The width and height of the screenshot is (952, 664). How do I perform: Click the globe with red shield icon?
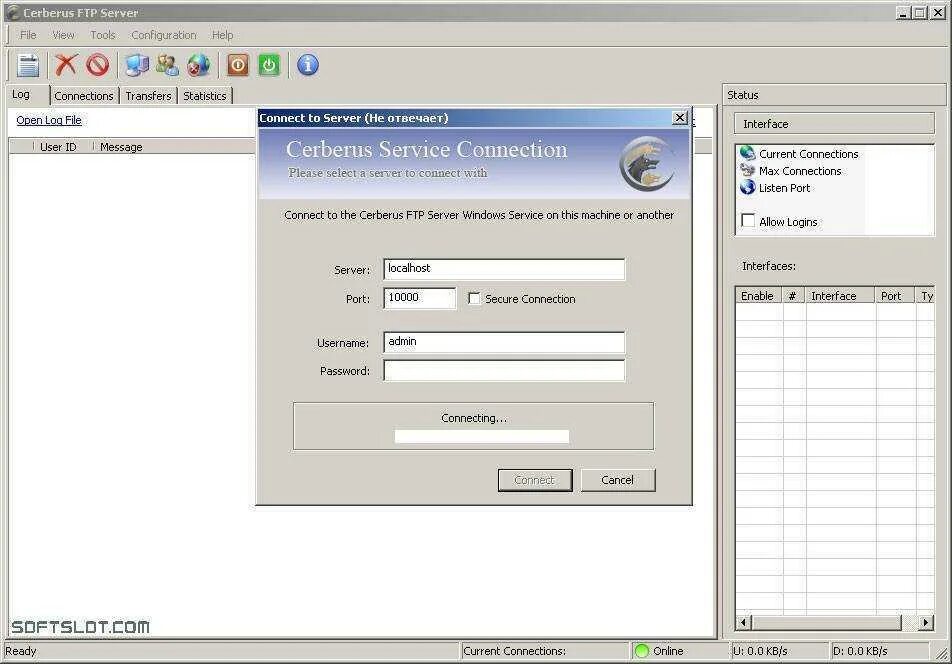[x=198, y=64]
